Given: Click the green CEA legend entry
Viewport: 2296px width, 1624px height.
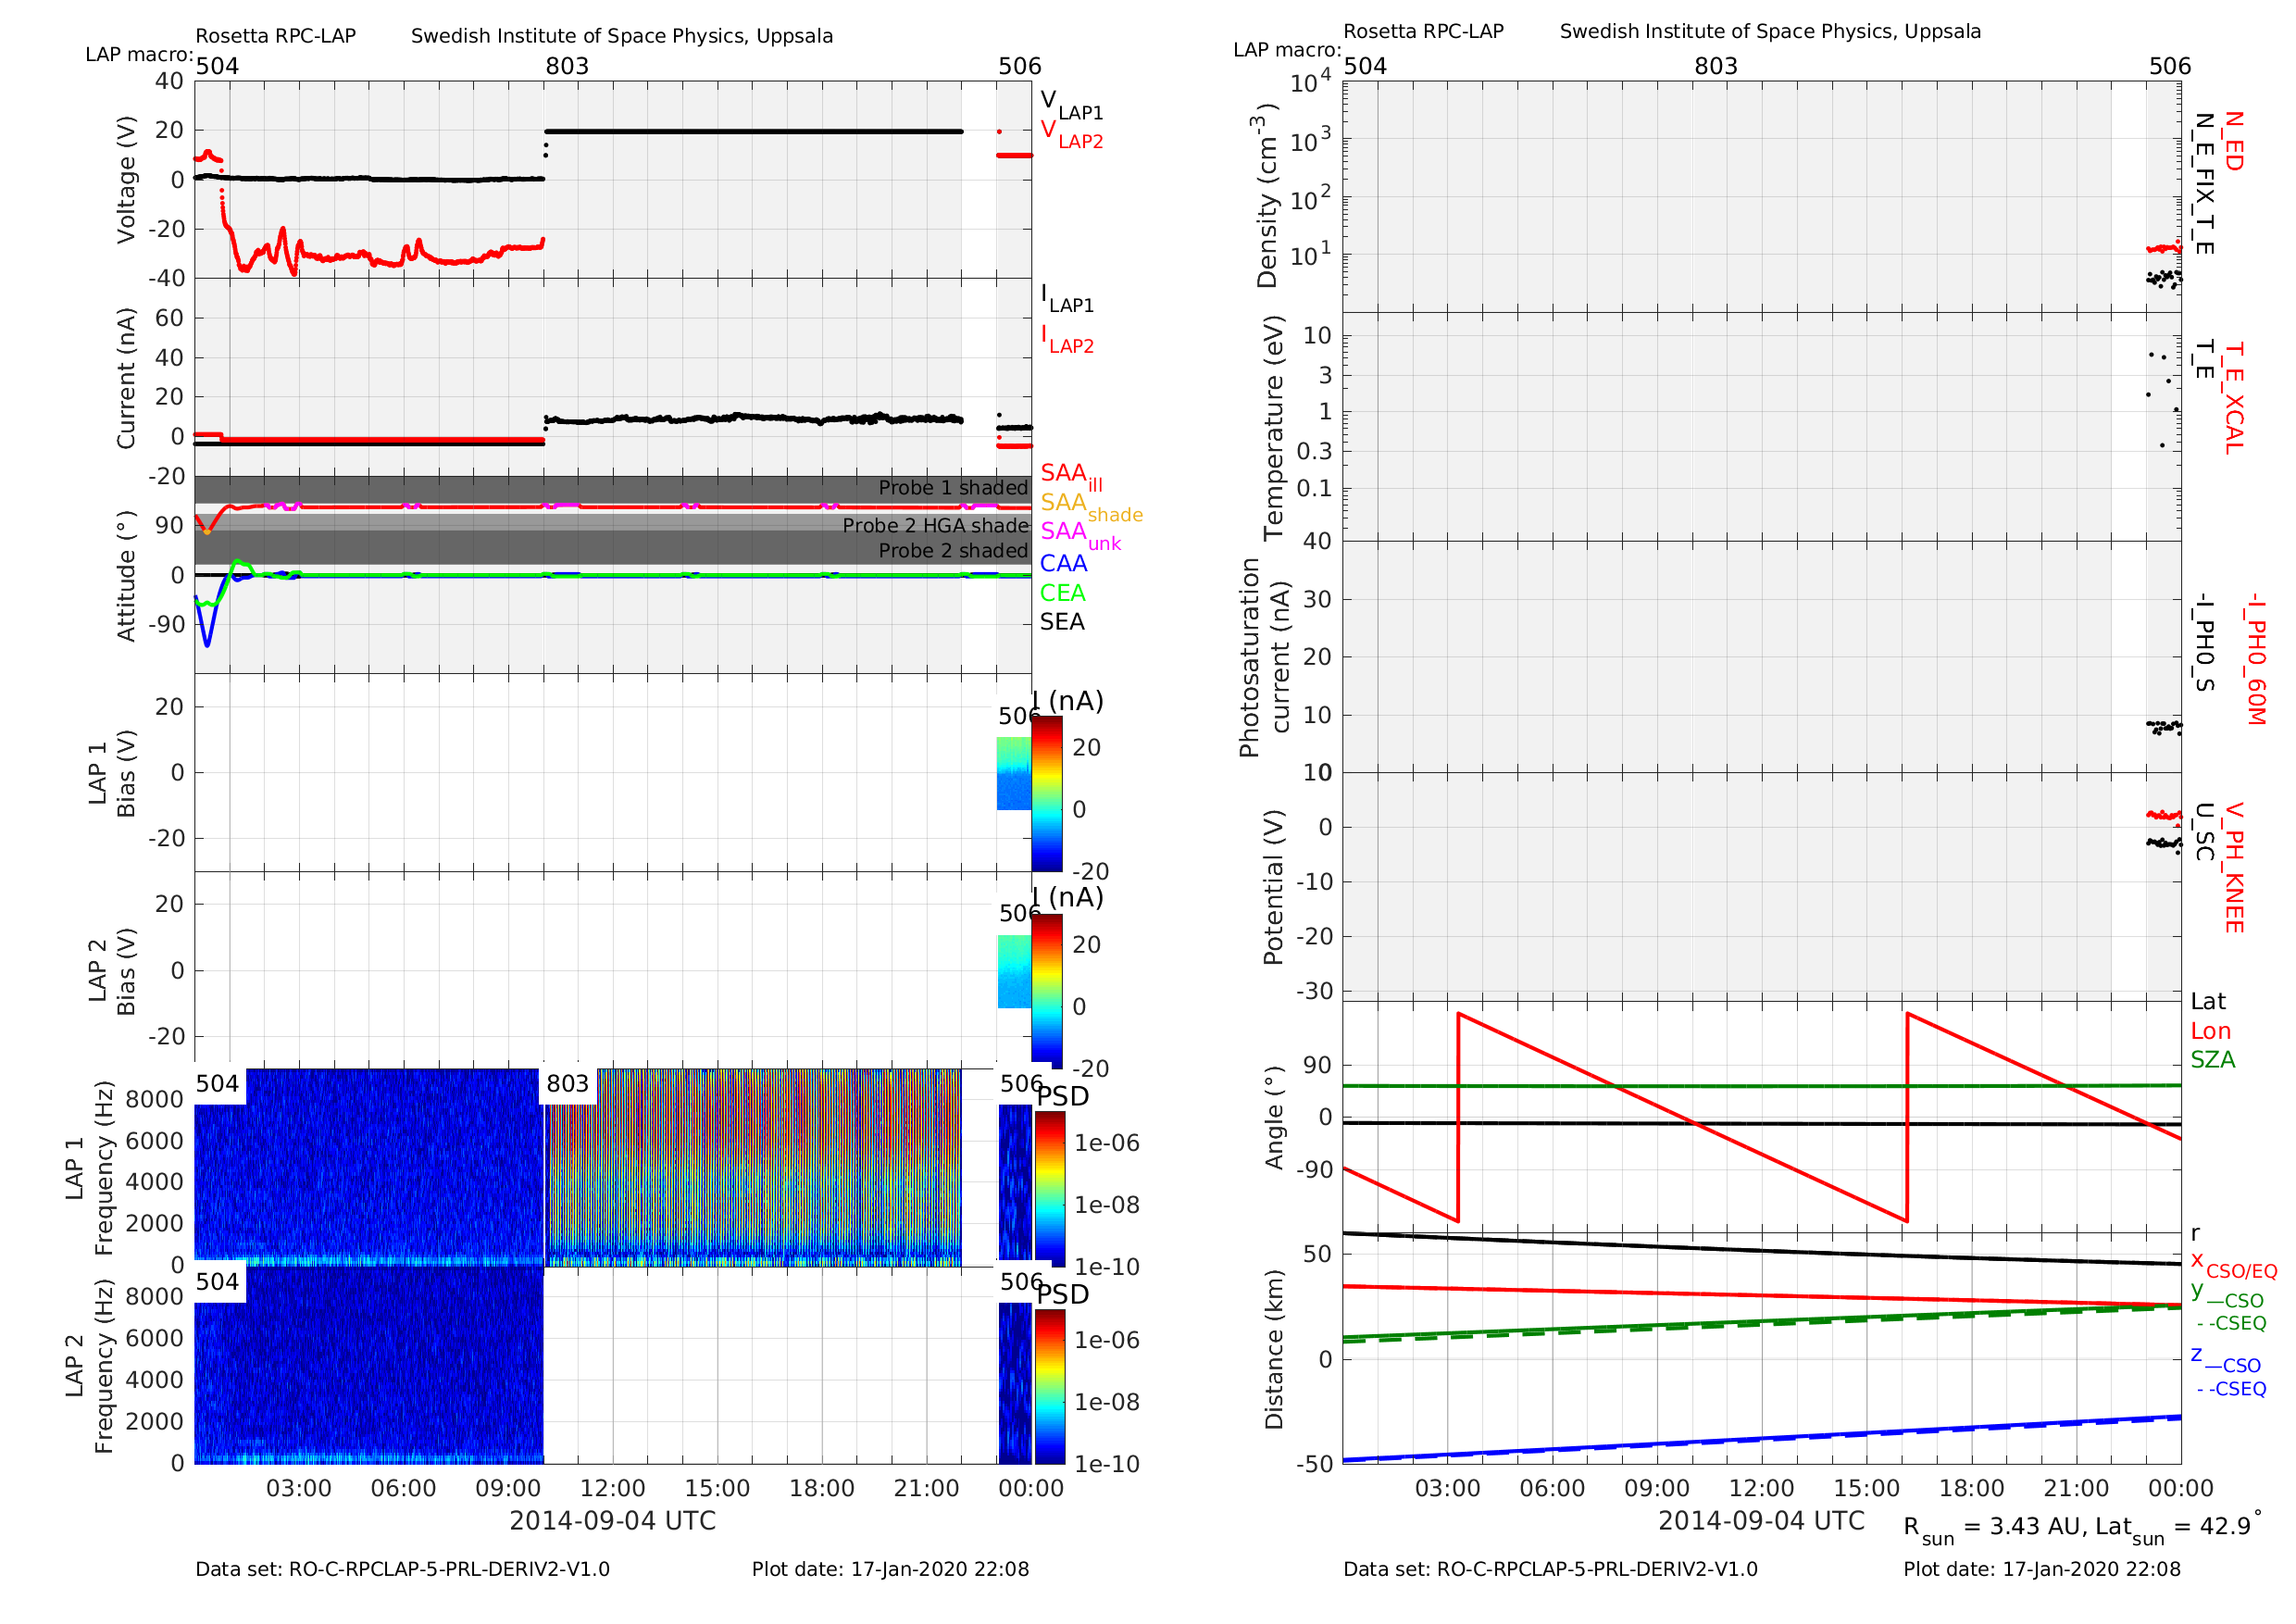Looking at the screenshot, I should pyautogui.click(x=1062, y=593).
